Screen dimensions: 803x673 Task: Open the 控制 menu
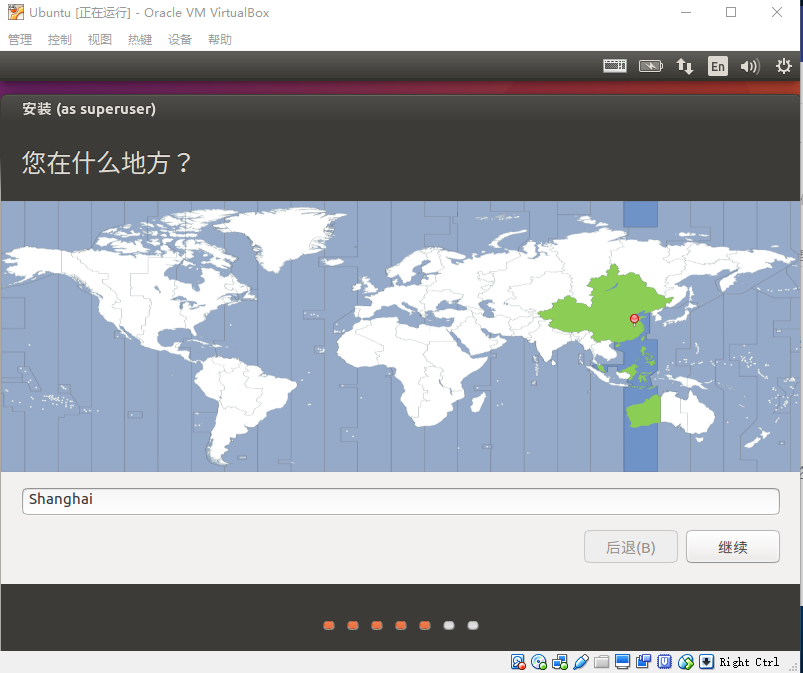[59, 39]
